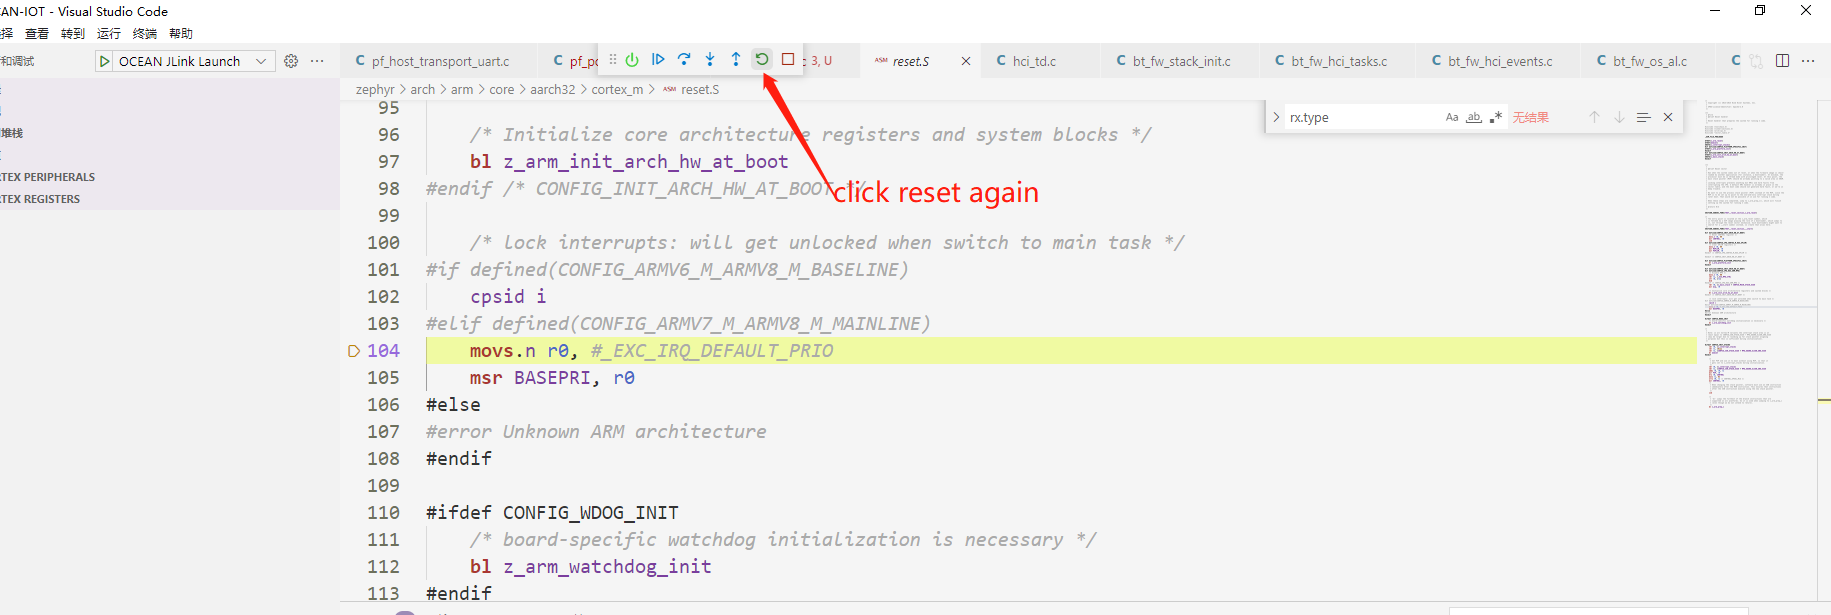Click 'bl z_arm_init_arch_hw_at_boot' on line 97
Screen dimensions: 1831x615
point(629,162)
